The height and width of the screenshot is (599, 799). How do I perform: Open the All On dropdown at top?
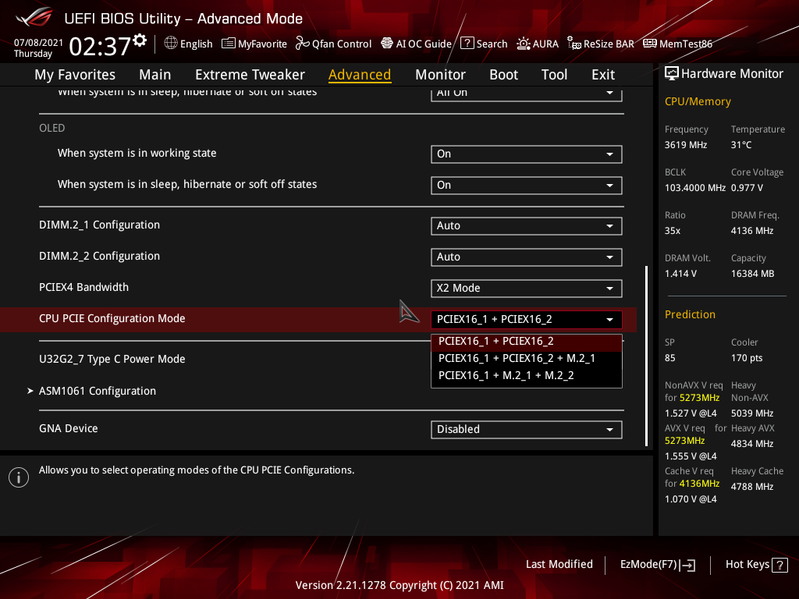click(x=526, y=94)
